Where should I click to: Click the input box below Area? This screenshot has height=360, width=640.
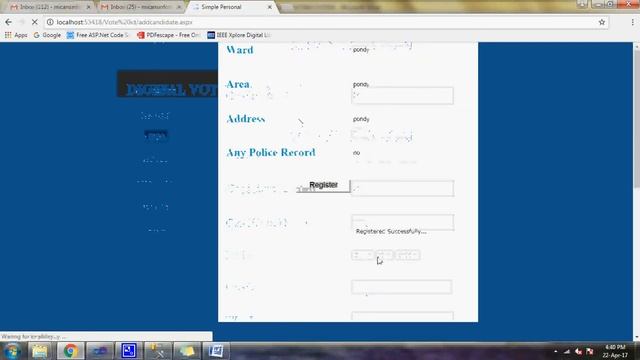click(402, 96)
